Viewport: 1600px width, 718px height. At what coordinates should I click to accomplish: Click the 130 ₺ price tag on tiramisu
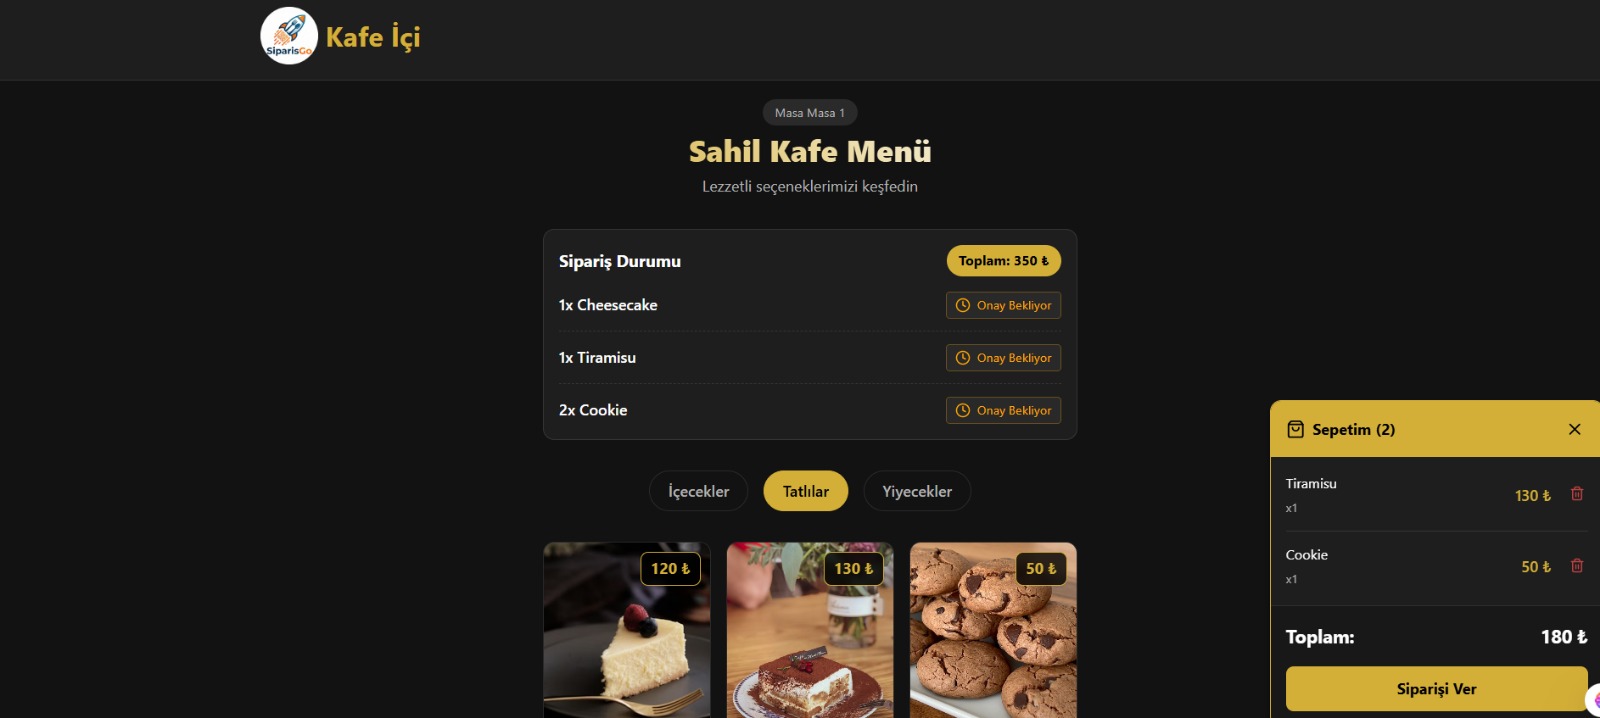click(x=854, y=569)
